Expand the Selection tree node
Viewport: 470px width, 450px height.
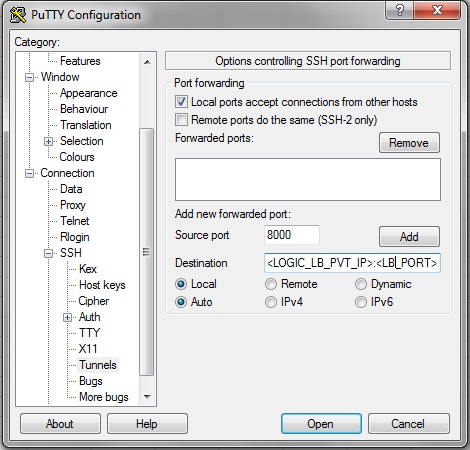click(x=48, y=141)
